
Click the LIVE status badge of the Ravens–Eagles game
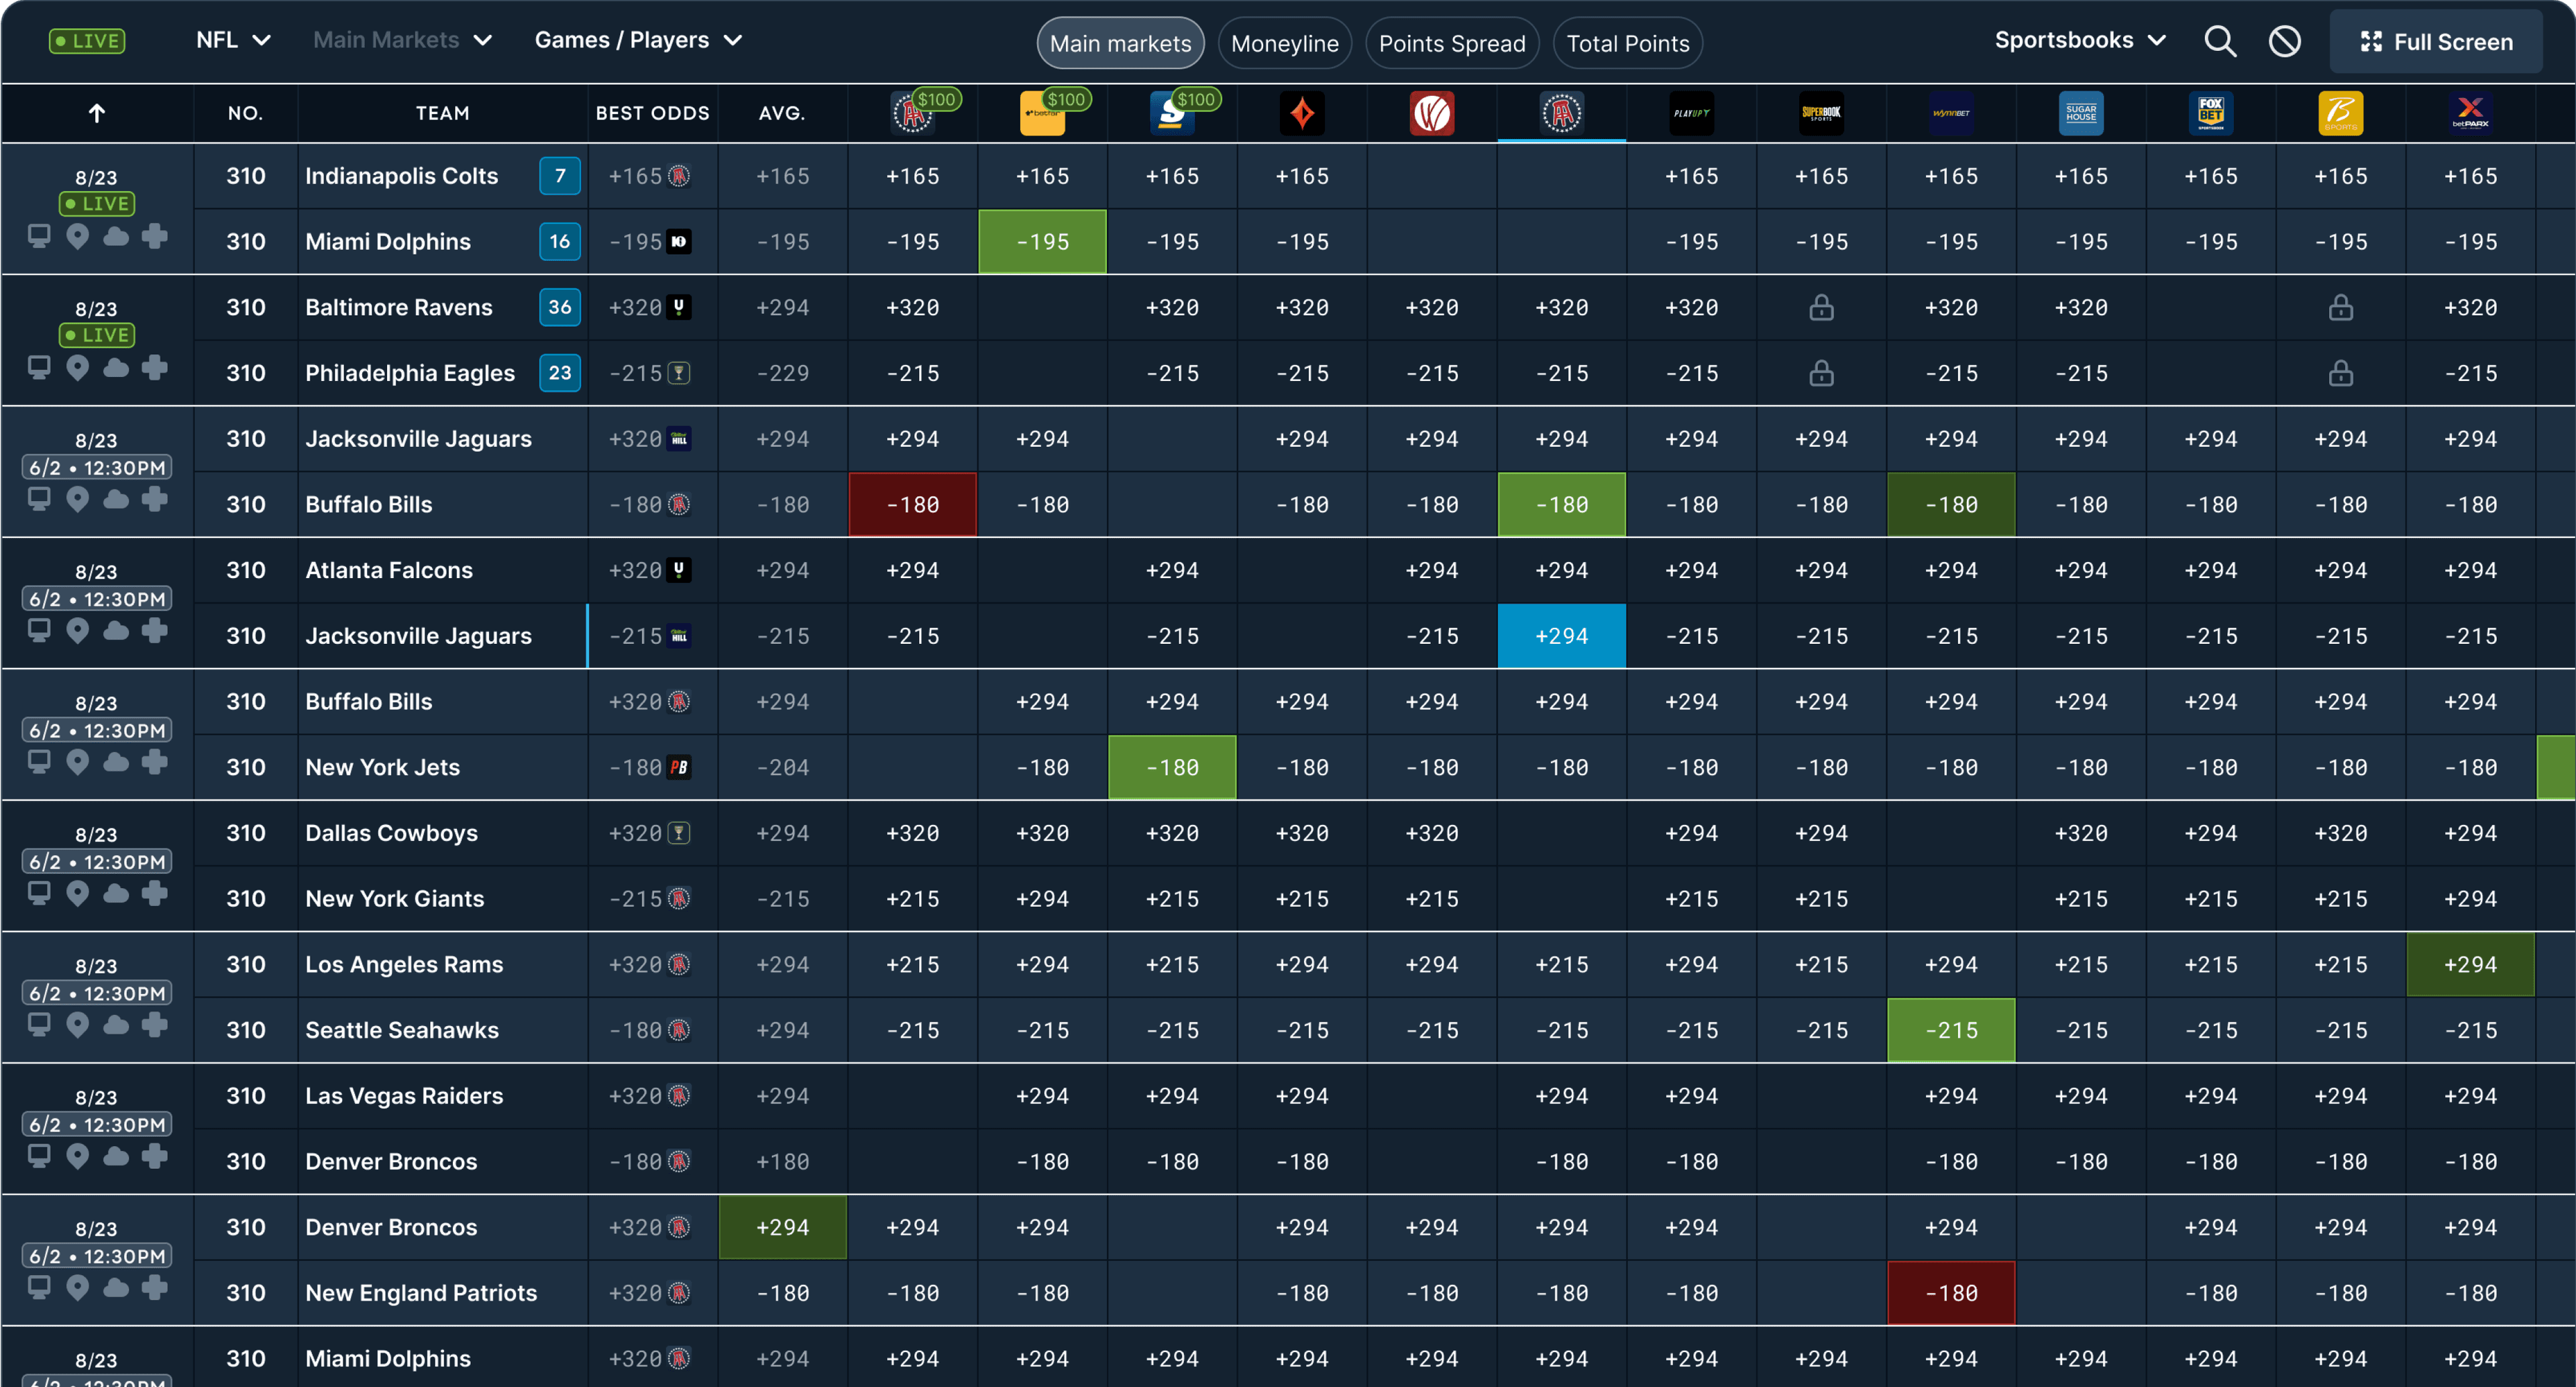point(97,335)
